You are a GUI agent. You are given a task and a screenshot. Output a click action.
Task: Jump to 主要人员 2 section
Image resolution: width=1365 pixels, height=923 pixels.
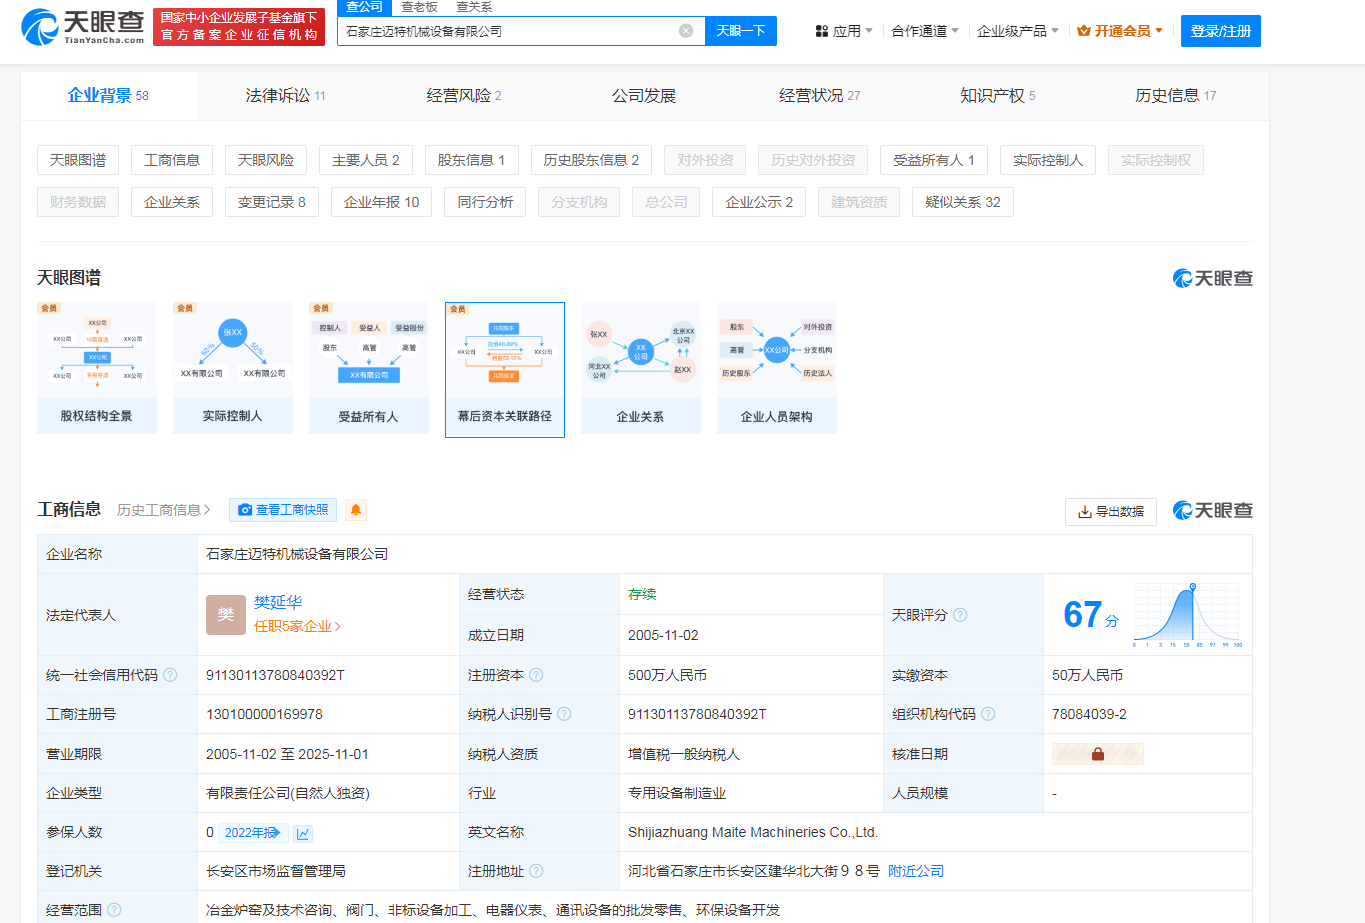[366, 160]
